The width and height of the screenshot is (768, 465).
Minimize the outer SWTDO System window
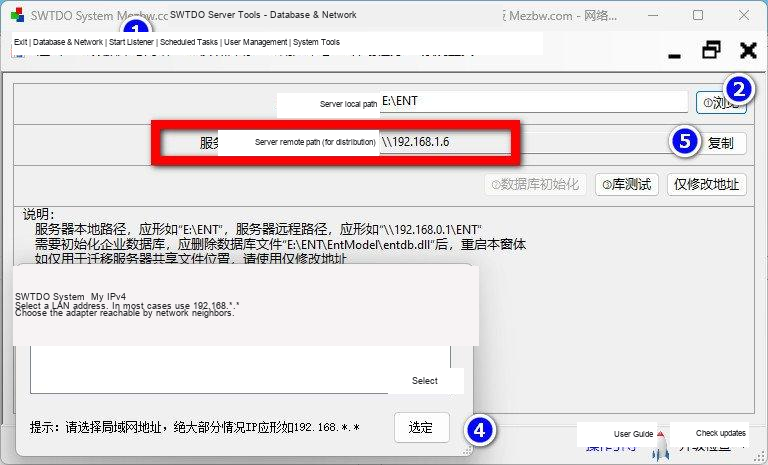point(653,15)
